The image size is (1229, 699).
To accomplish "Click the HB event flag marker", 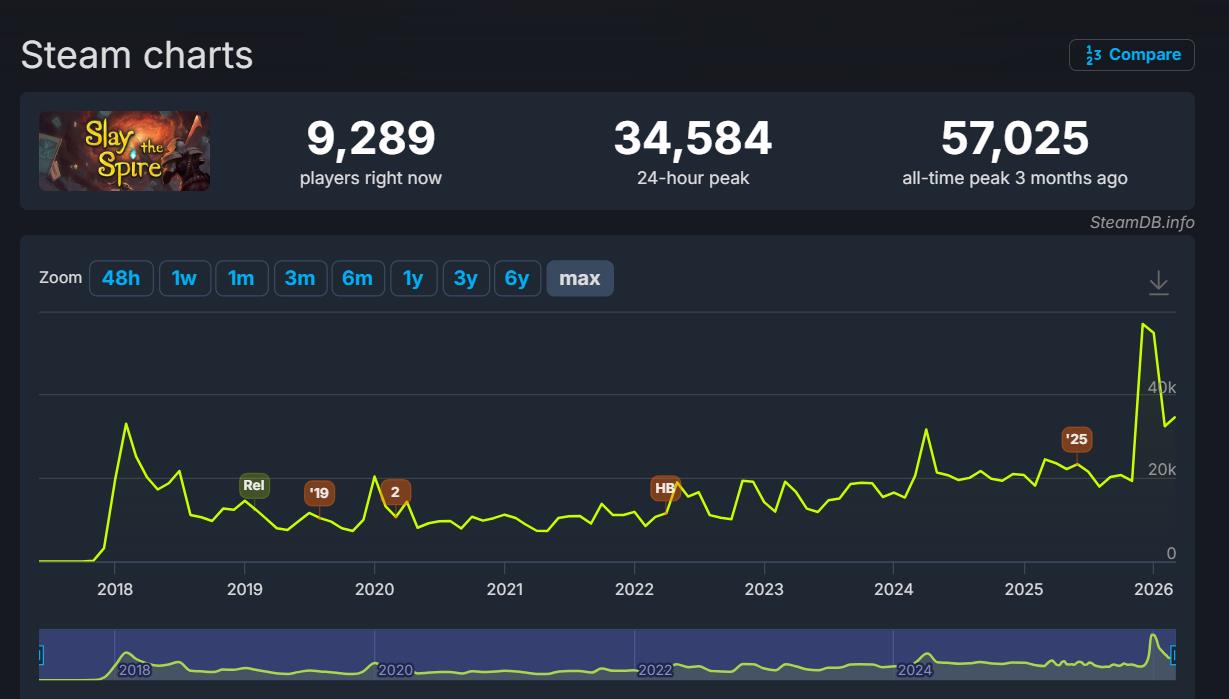I will 665,488.
